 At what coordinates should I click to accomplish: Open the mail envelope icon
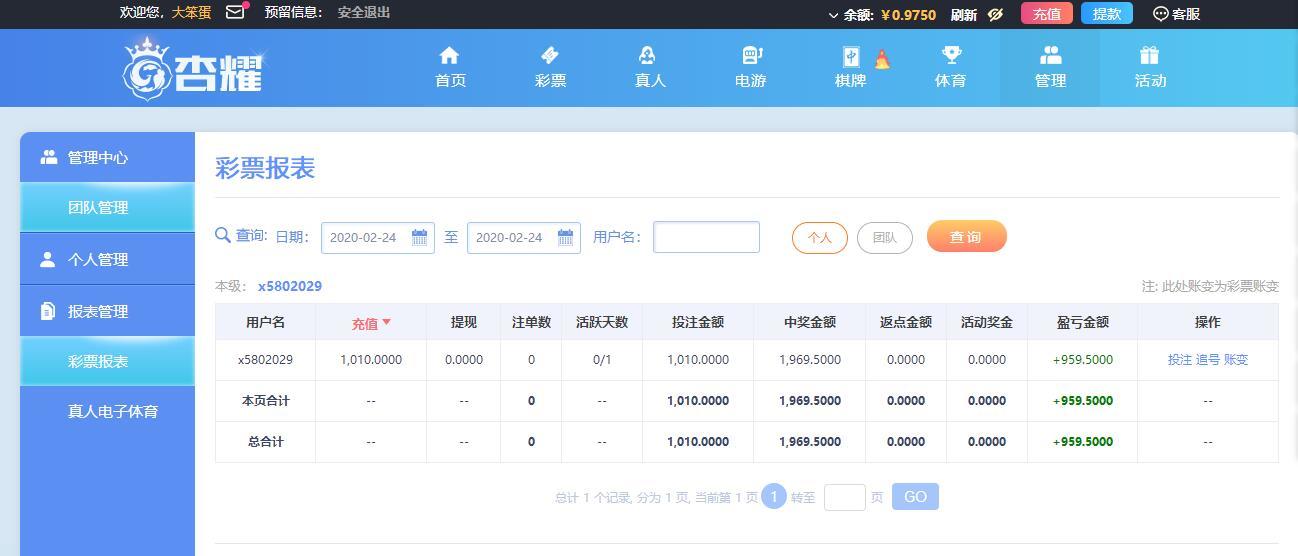235,13
